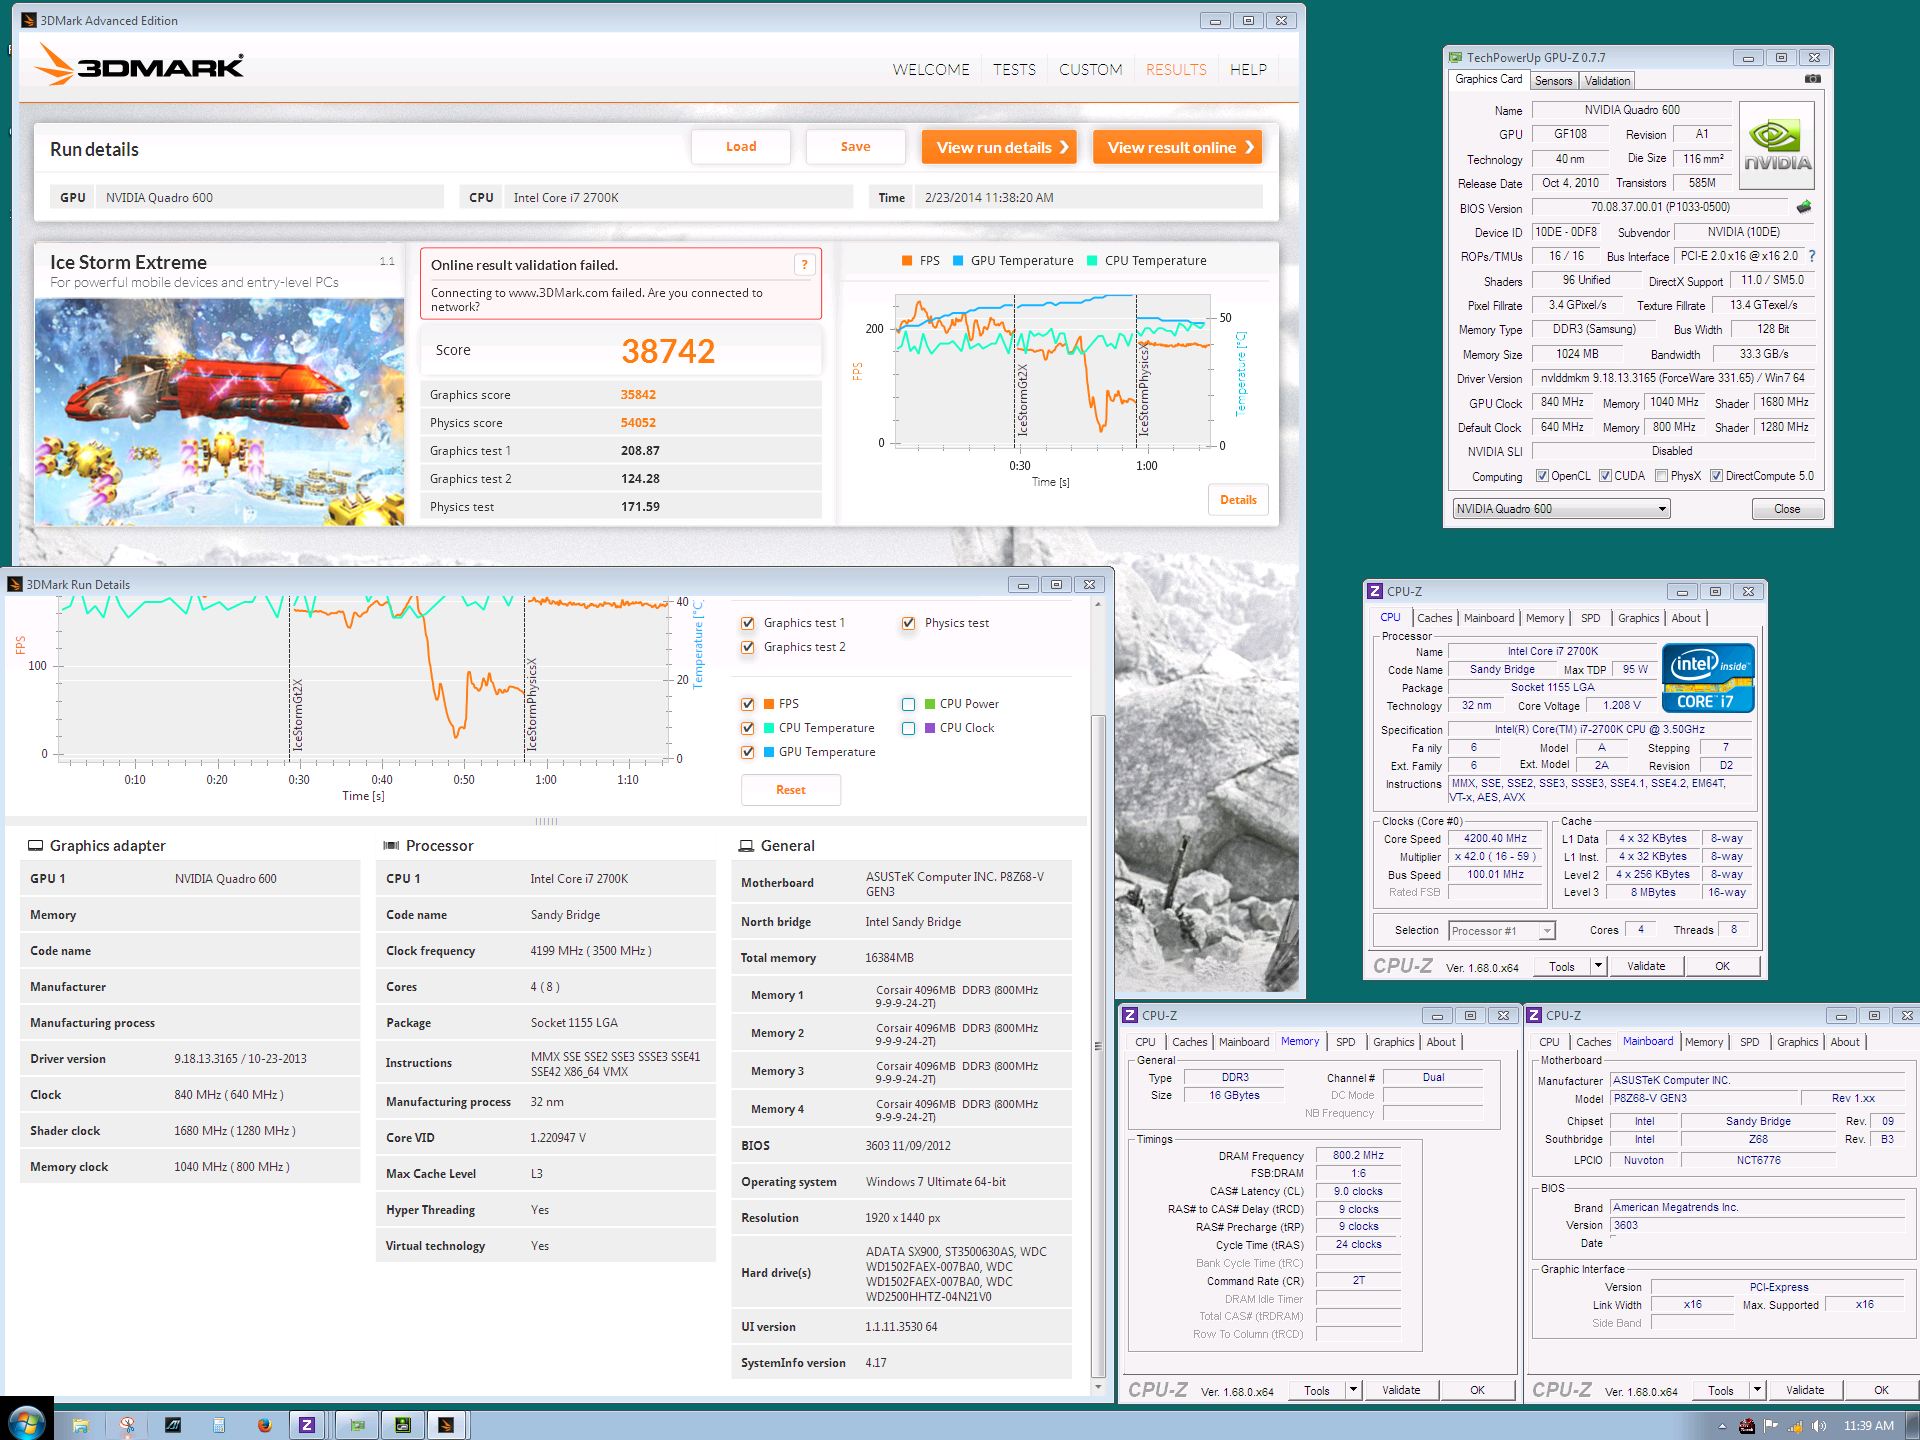Click the FPS orange legend swatch
The width and height of the screenshot is (1920, 1440).
pos(907,261)
